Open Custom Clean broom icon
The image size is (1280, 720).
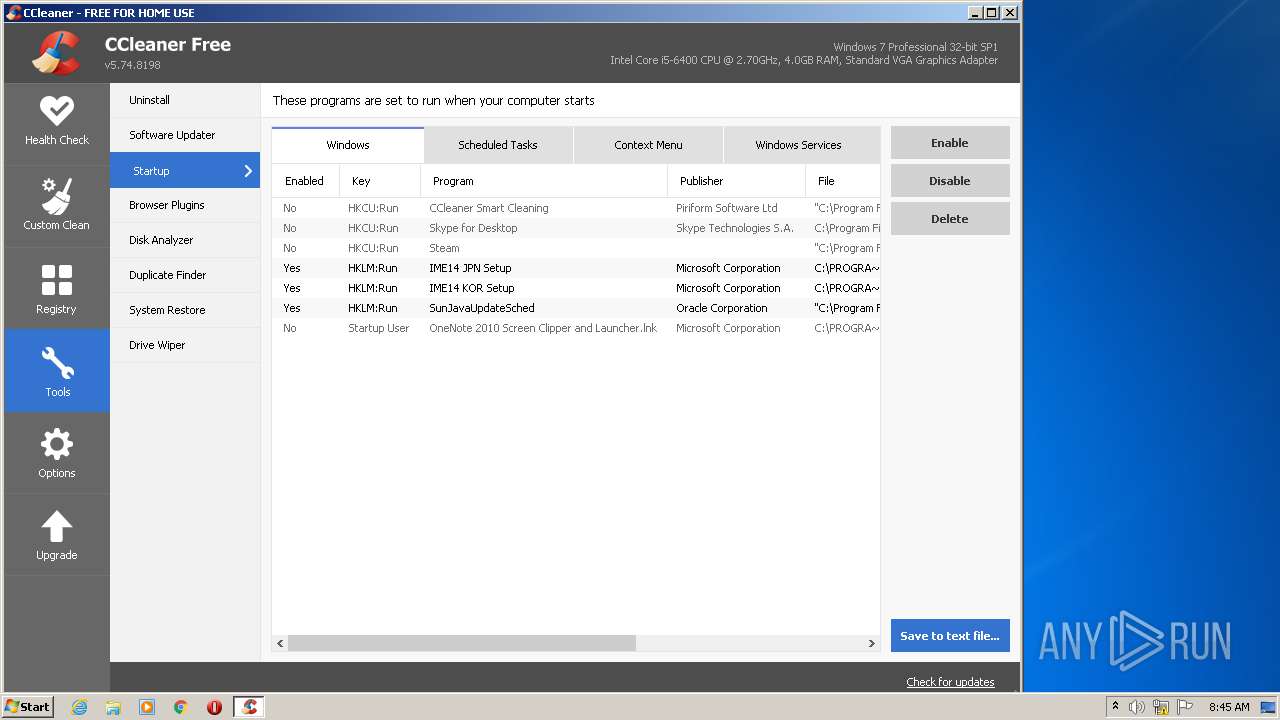57,196
